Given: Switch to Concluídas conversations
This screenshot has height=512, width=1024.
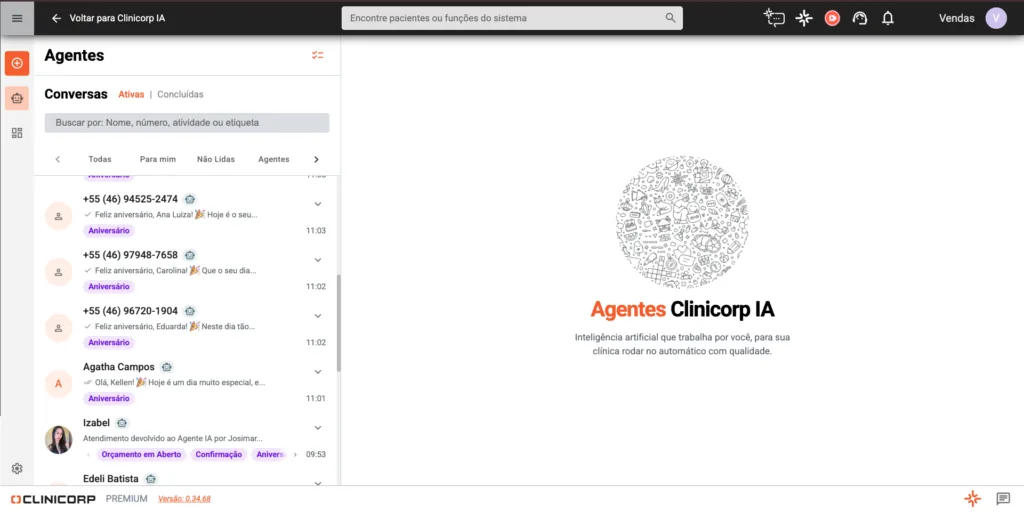Looking at the screenshot, I should [x=180, y=94].
